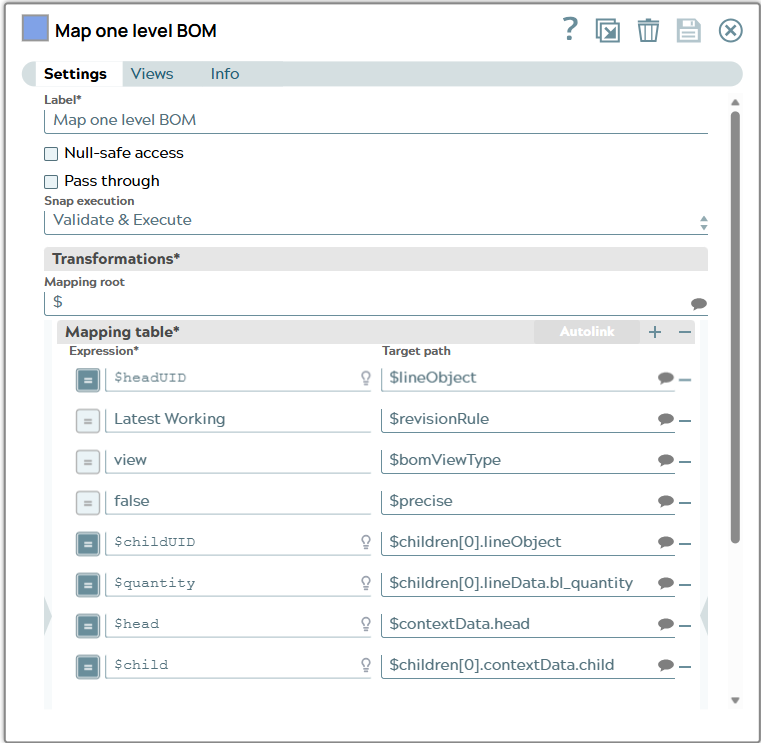Viewport: 761px width, 743px height.
Task: Click suggestion bulb for $head expression
Action: [366, 624]
